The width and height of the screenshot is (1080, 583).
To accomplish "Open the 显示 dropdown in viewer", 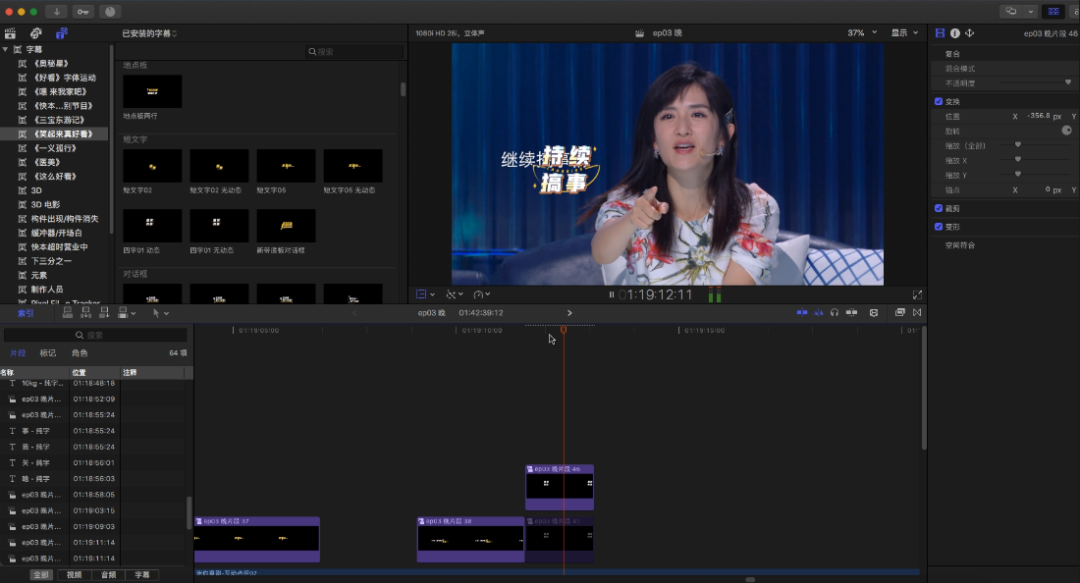I will (x=904, y=33).
